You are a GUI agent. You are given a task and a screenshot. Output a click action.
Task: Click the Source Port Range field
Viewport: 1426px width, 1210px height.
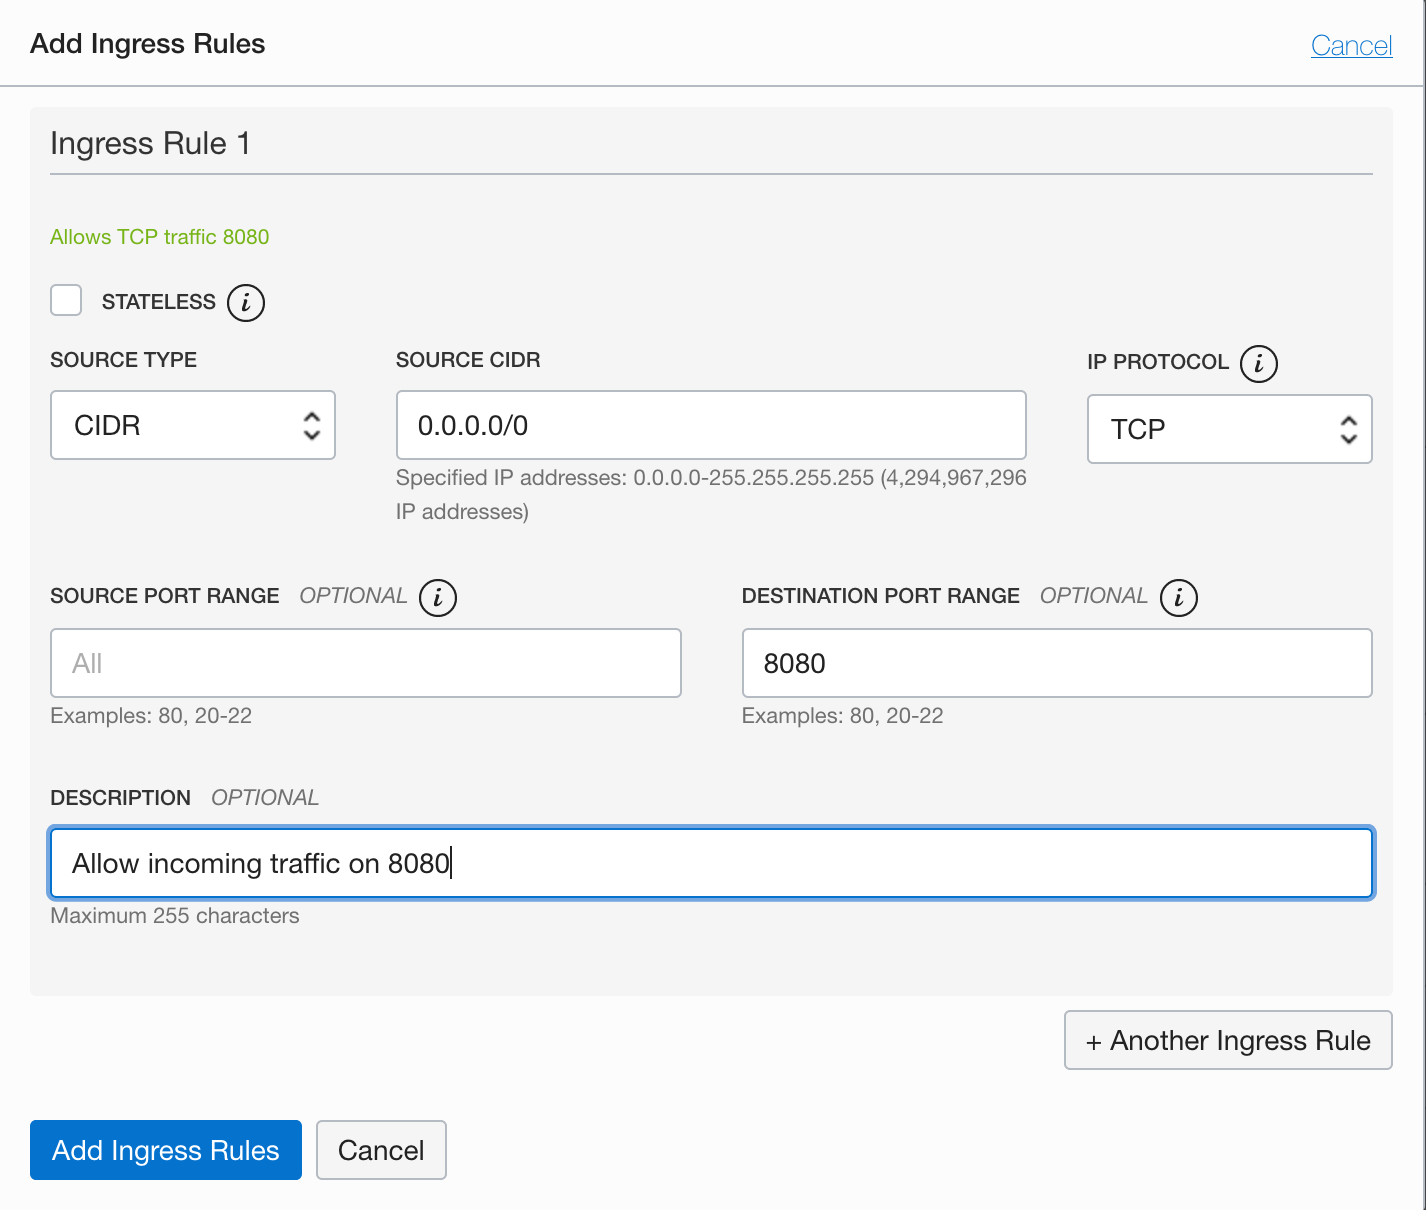click(x=365, y=662)
